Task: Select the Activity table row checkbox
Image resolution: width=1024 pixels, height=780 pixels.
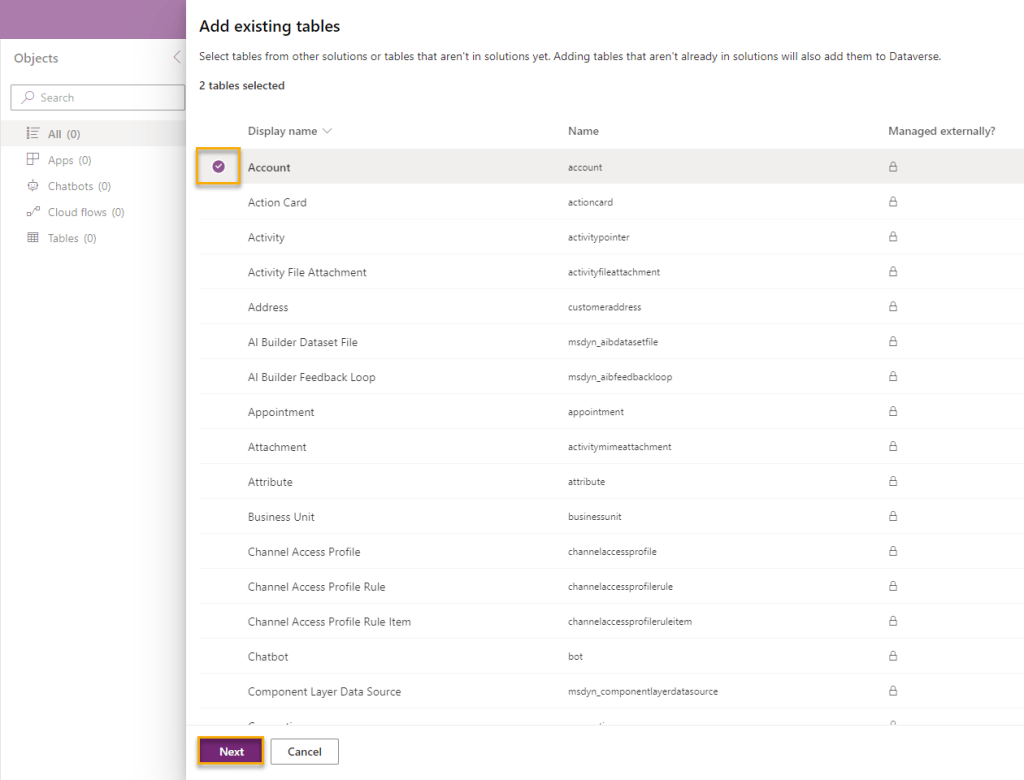Action: tap(218, 237)
